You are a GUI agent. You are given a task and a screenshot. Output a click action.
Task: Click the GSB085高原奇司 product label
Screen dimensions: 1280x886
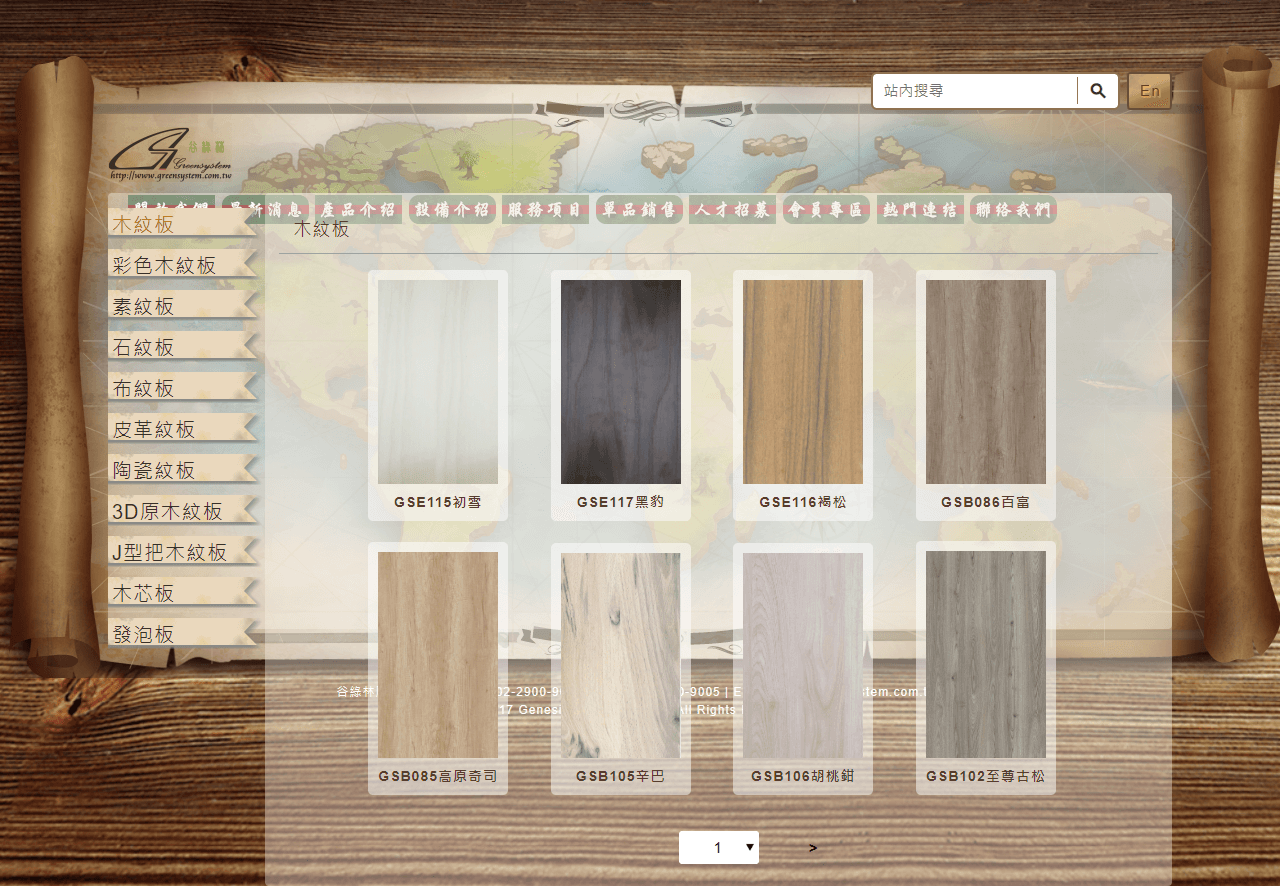438,776
